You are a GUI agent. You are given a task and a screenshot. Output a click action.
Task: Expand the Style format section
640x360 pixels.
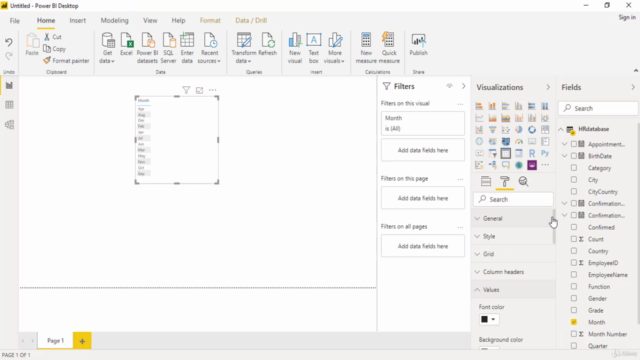click(513, 236)
